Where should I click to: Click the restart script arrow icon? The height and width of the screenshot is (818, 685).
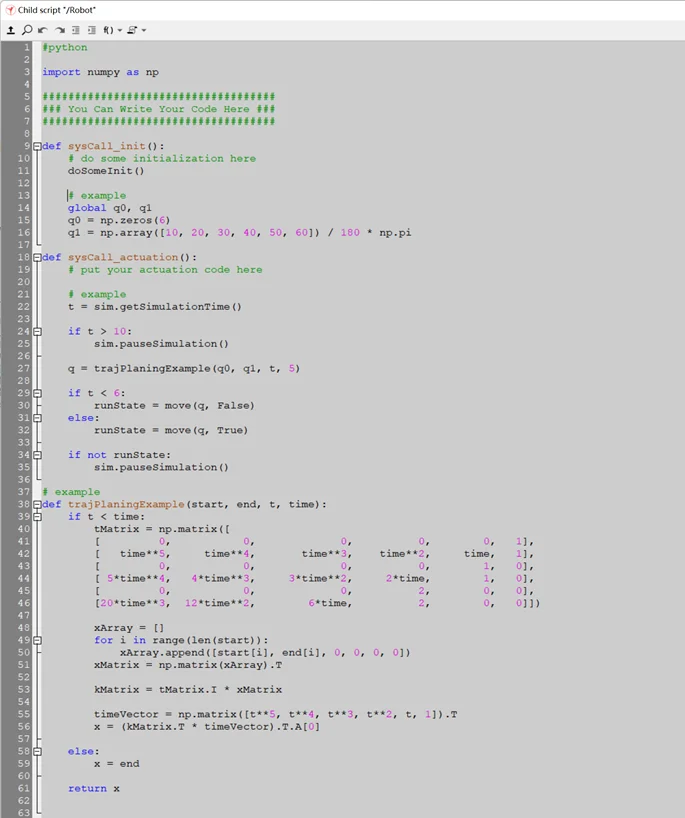[11, 30]
